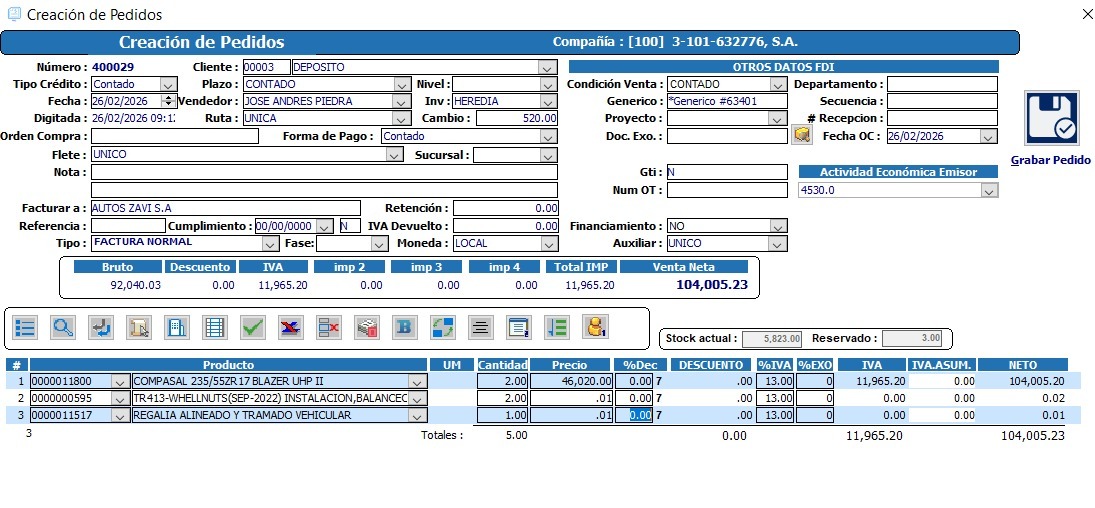Open the Moneda LOCAL dropdown
The width and height of the screenshot is (1095, 508).
[549, 244]
